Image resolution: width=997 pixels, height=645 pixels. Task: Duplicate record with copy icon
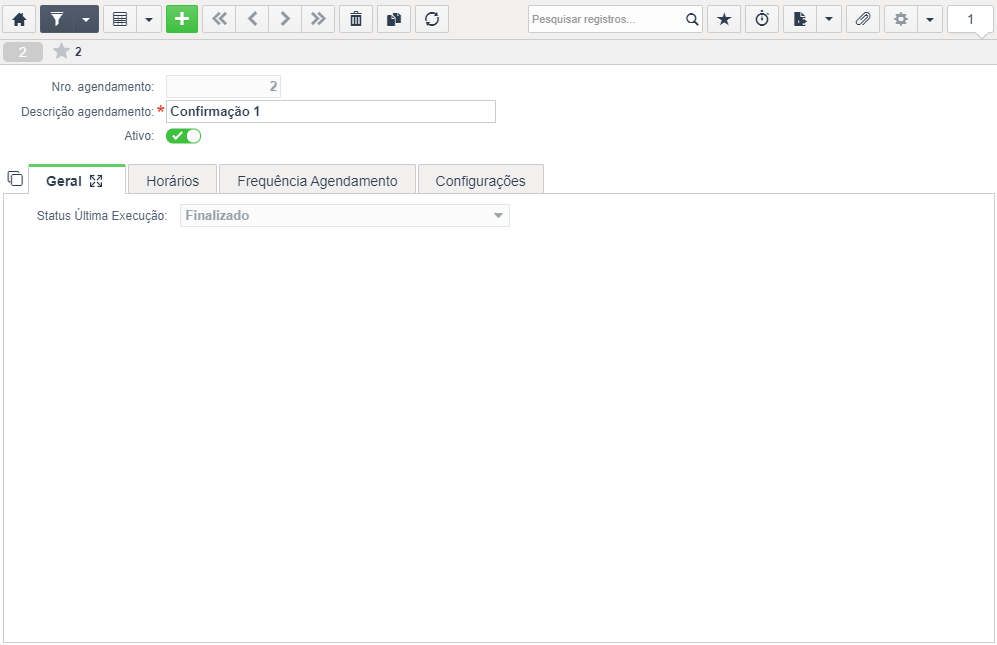394,19
